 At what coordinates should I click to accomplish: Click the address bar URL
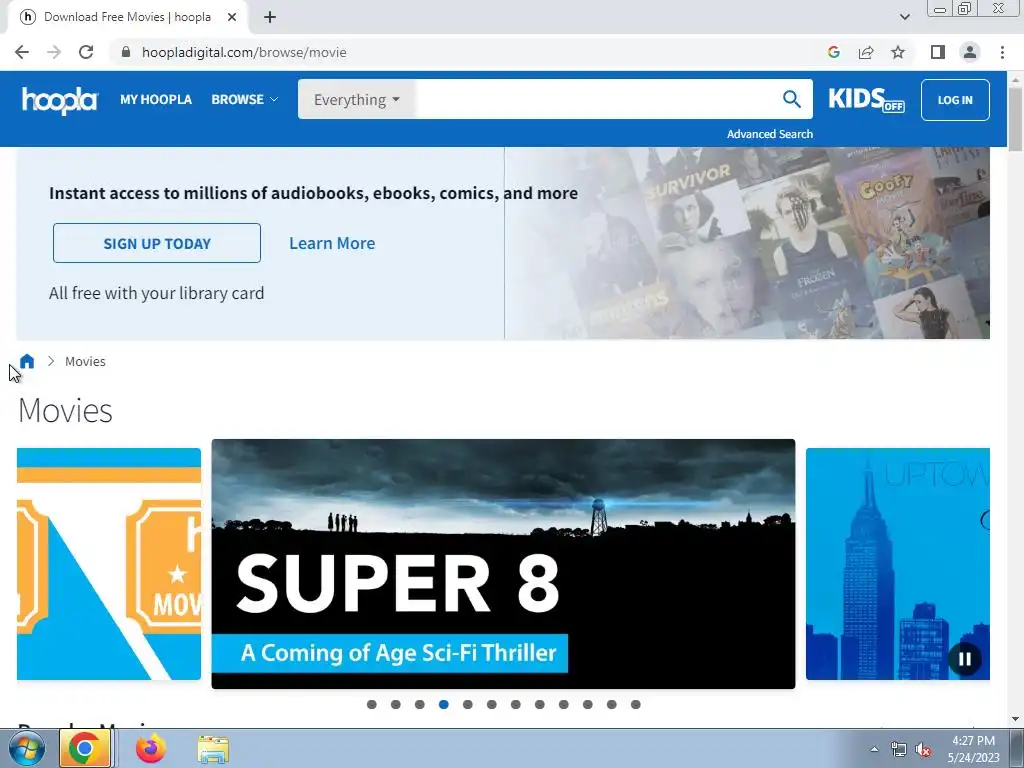(x=244, y=52)
